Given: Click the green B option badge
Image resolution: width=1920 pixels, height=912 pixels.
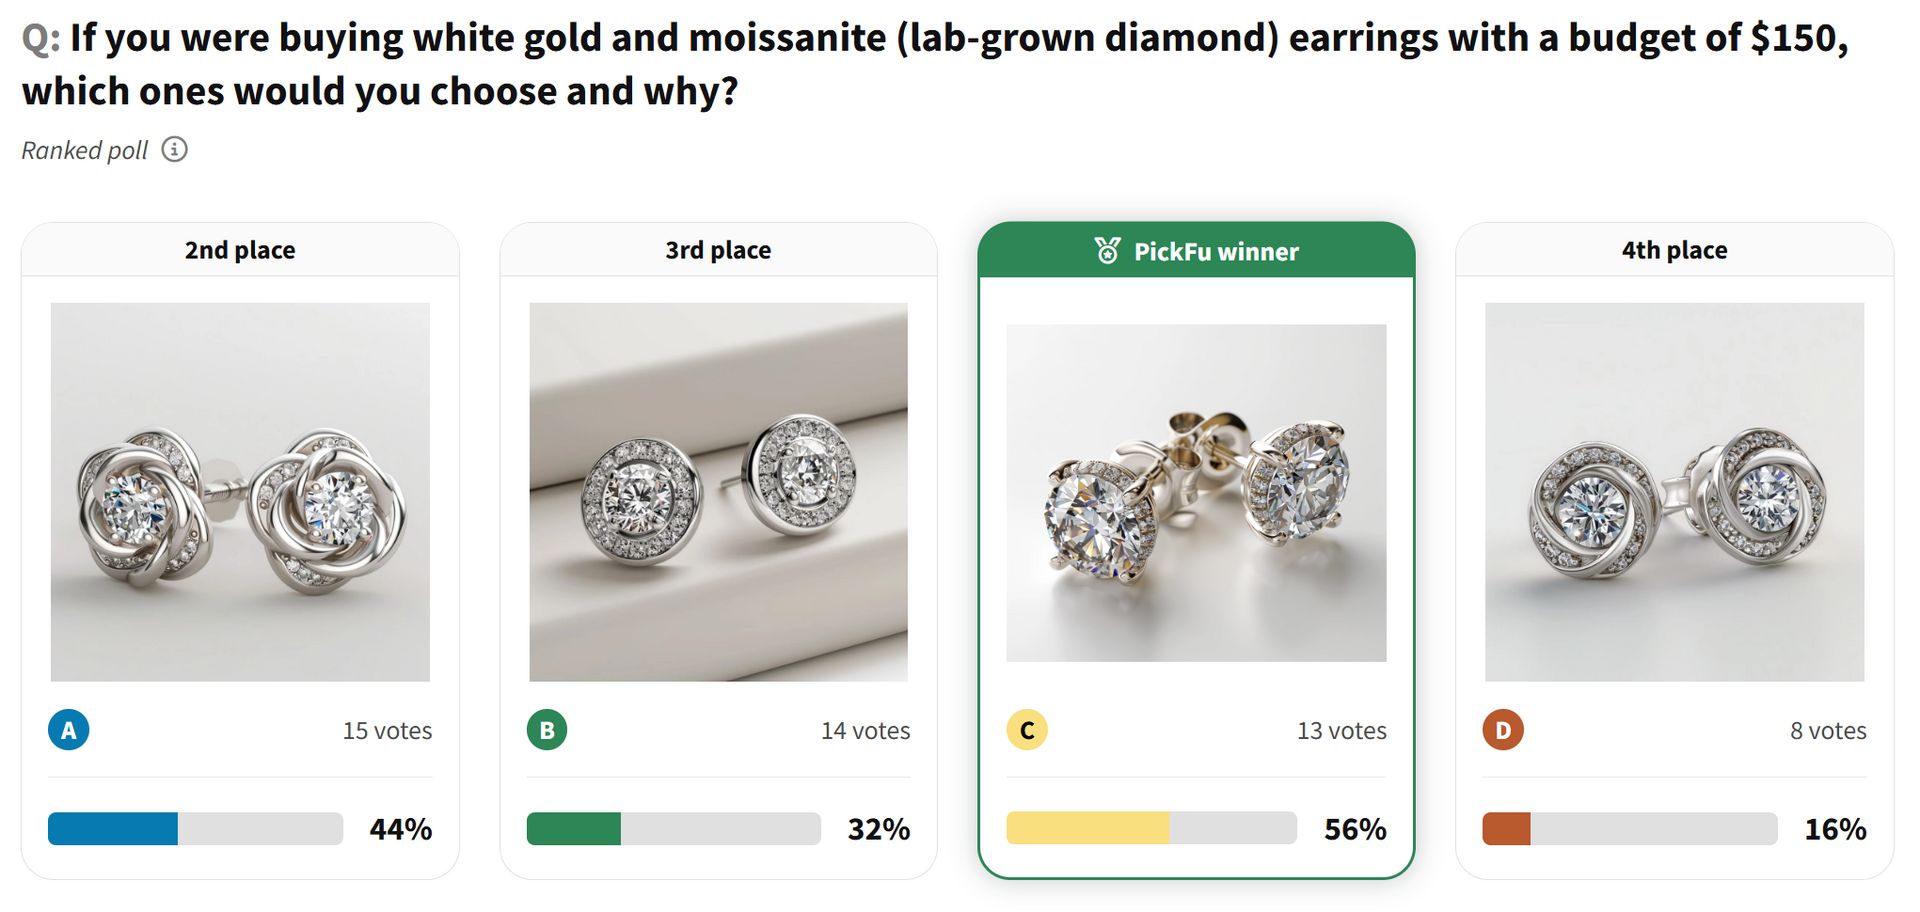Looking at the screenshot, I should 547,730.
